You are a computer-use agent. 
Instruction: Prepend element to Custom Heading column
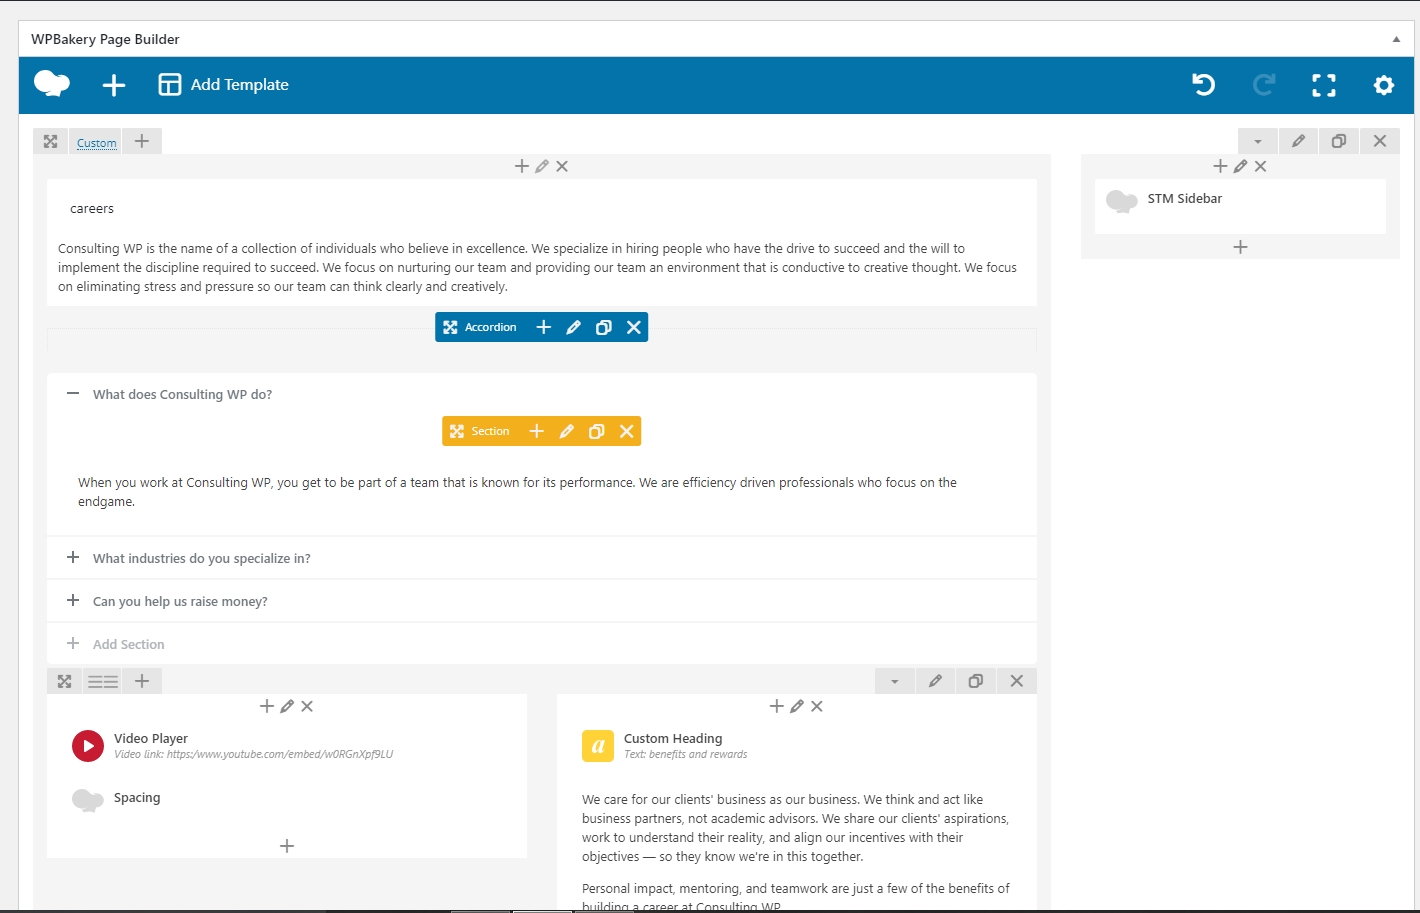(777, 706)
